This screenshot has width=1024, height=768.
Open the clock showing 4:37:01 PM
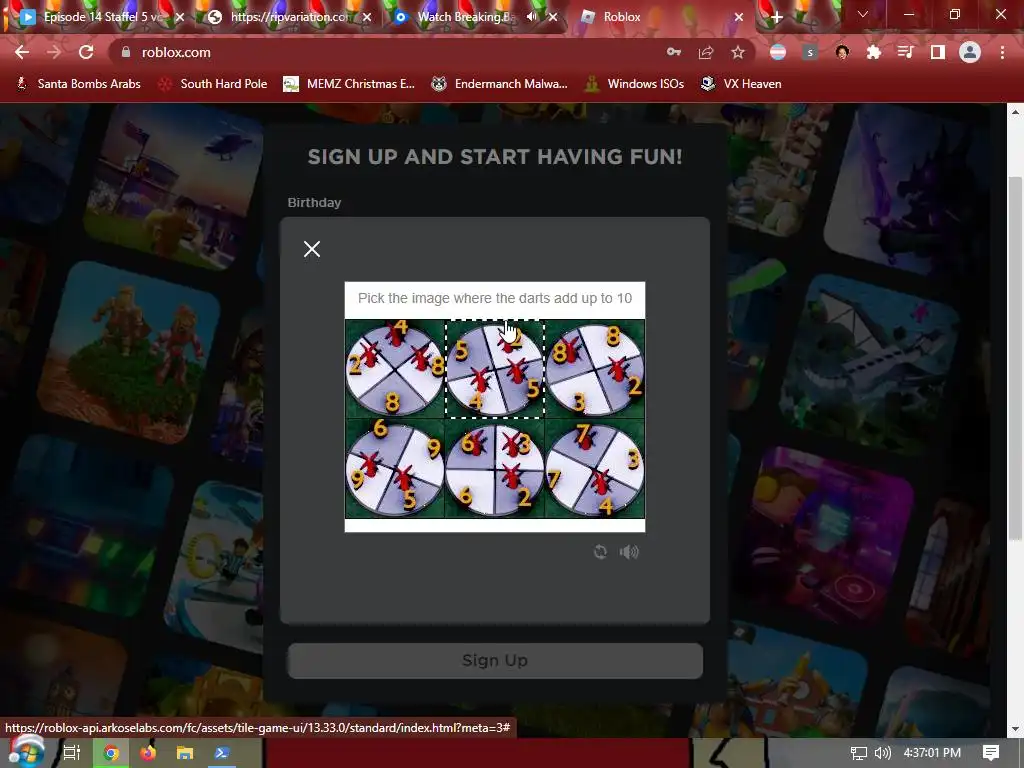(x=932, y=753)
